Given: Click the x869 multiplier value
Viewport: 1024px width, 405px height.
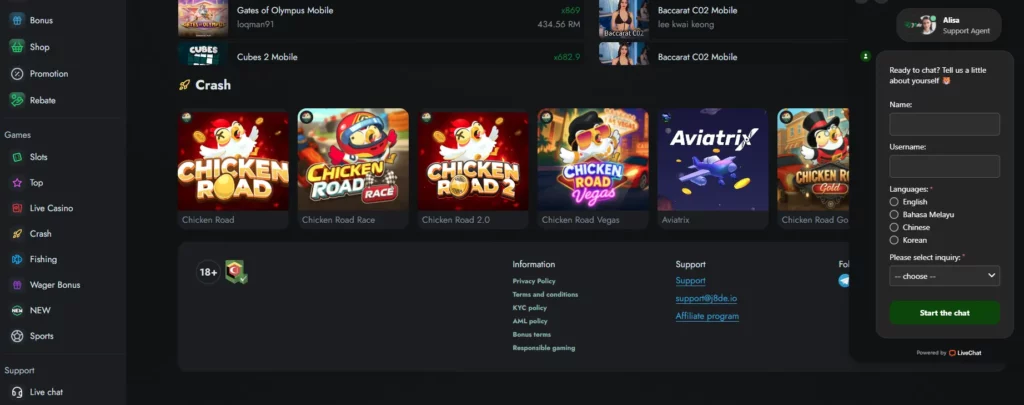Looking at the screenshot, I should tap(571, 10).
